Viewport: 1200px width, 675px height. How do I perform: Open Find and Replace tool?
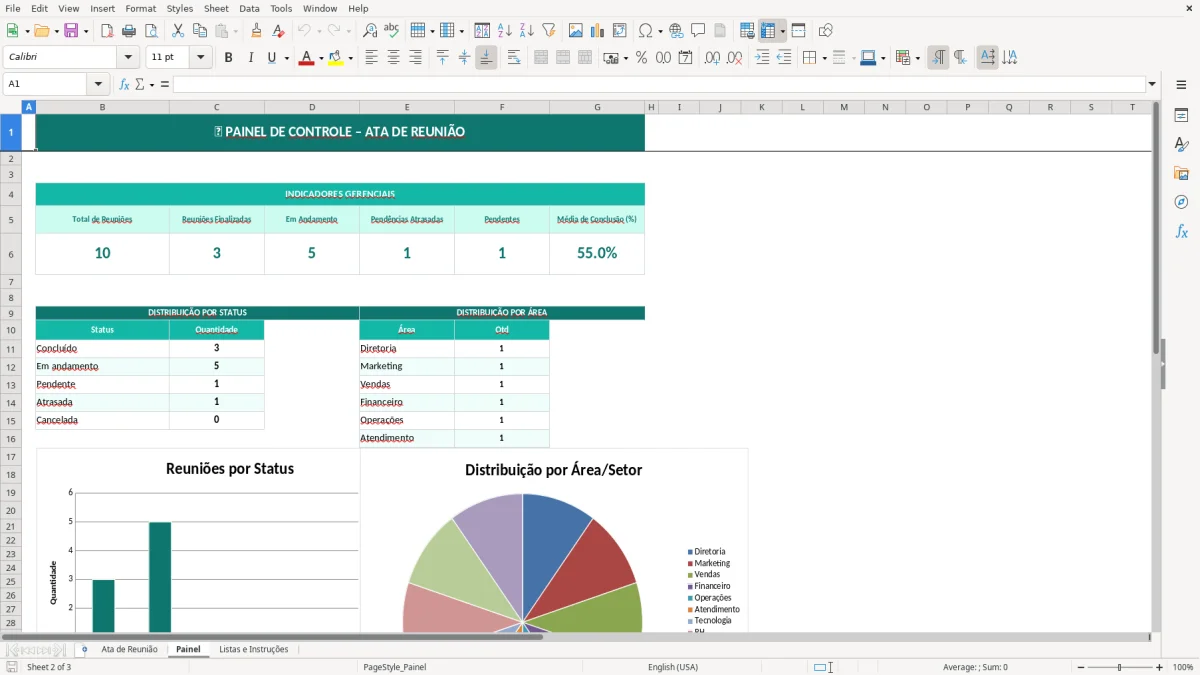pos(370,31)
